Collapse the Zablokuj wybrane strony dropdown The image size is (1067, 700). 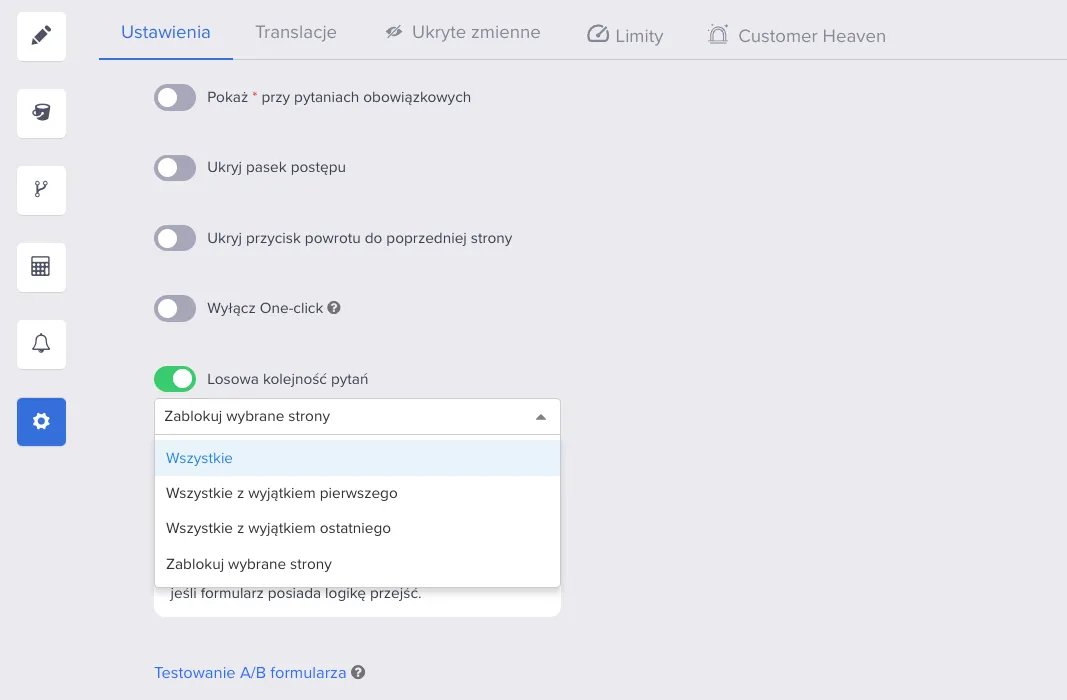click(x=357, y=416)
